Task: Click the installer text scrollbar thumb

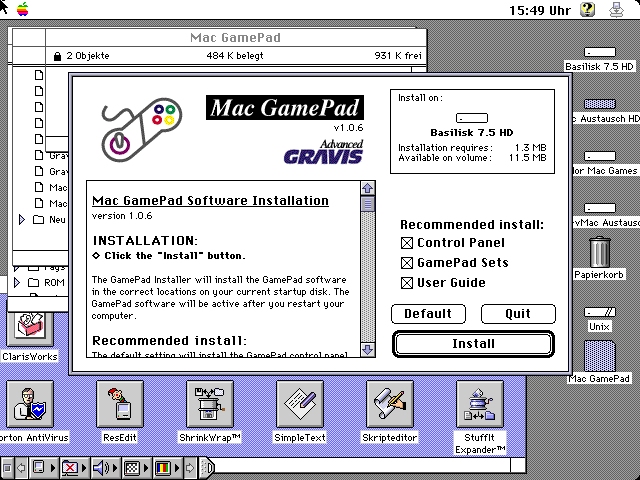Action: (x=368, y=204)
